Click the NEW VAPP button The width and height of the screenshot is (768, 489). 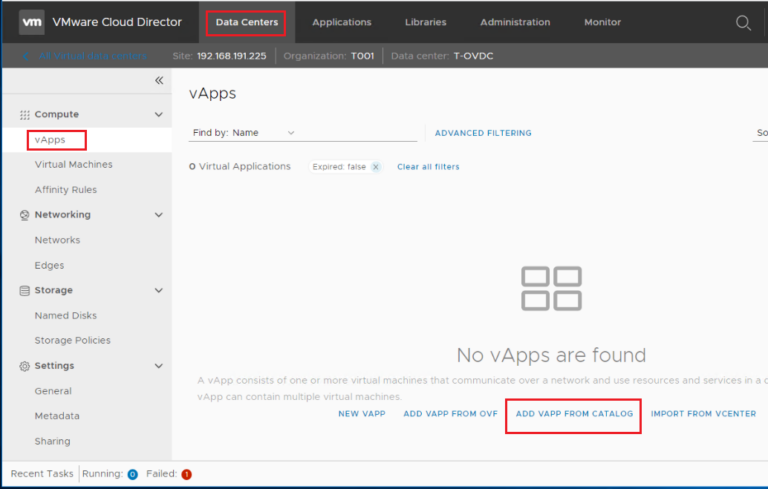362,414
